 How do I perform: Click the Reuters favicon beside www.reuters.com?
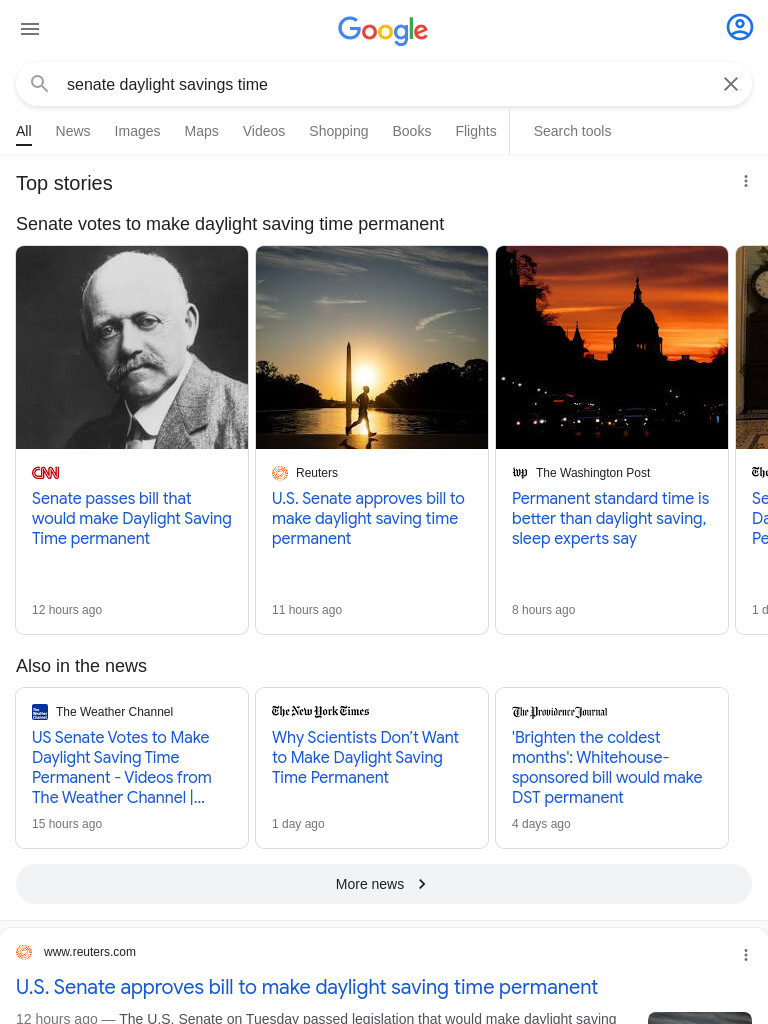click(24, 952)
